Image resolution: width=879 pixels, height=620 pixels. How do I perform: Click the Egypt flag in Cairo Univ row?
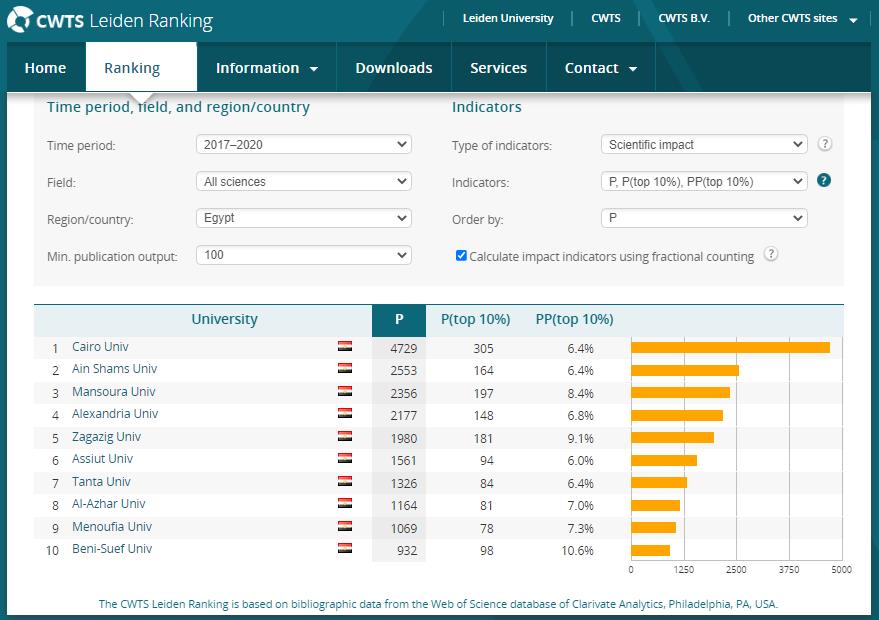point(345,347)
